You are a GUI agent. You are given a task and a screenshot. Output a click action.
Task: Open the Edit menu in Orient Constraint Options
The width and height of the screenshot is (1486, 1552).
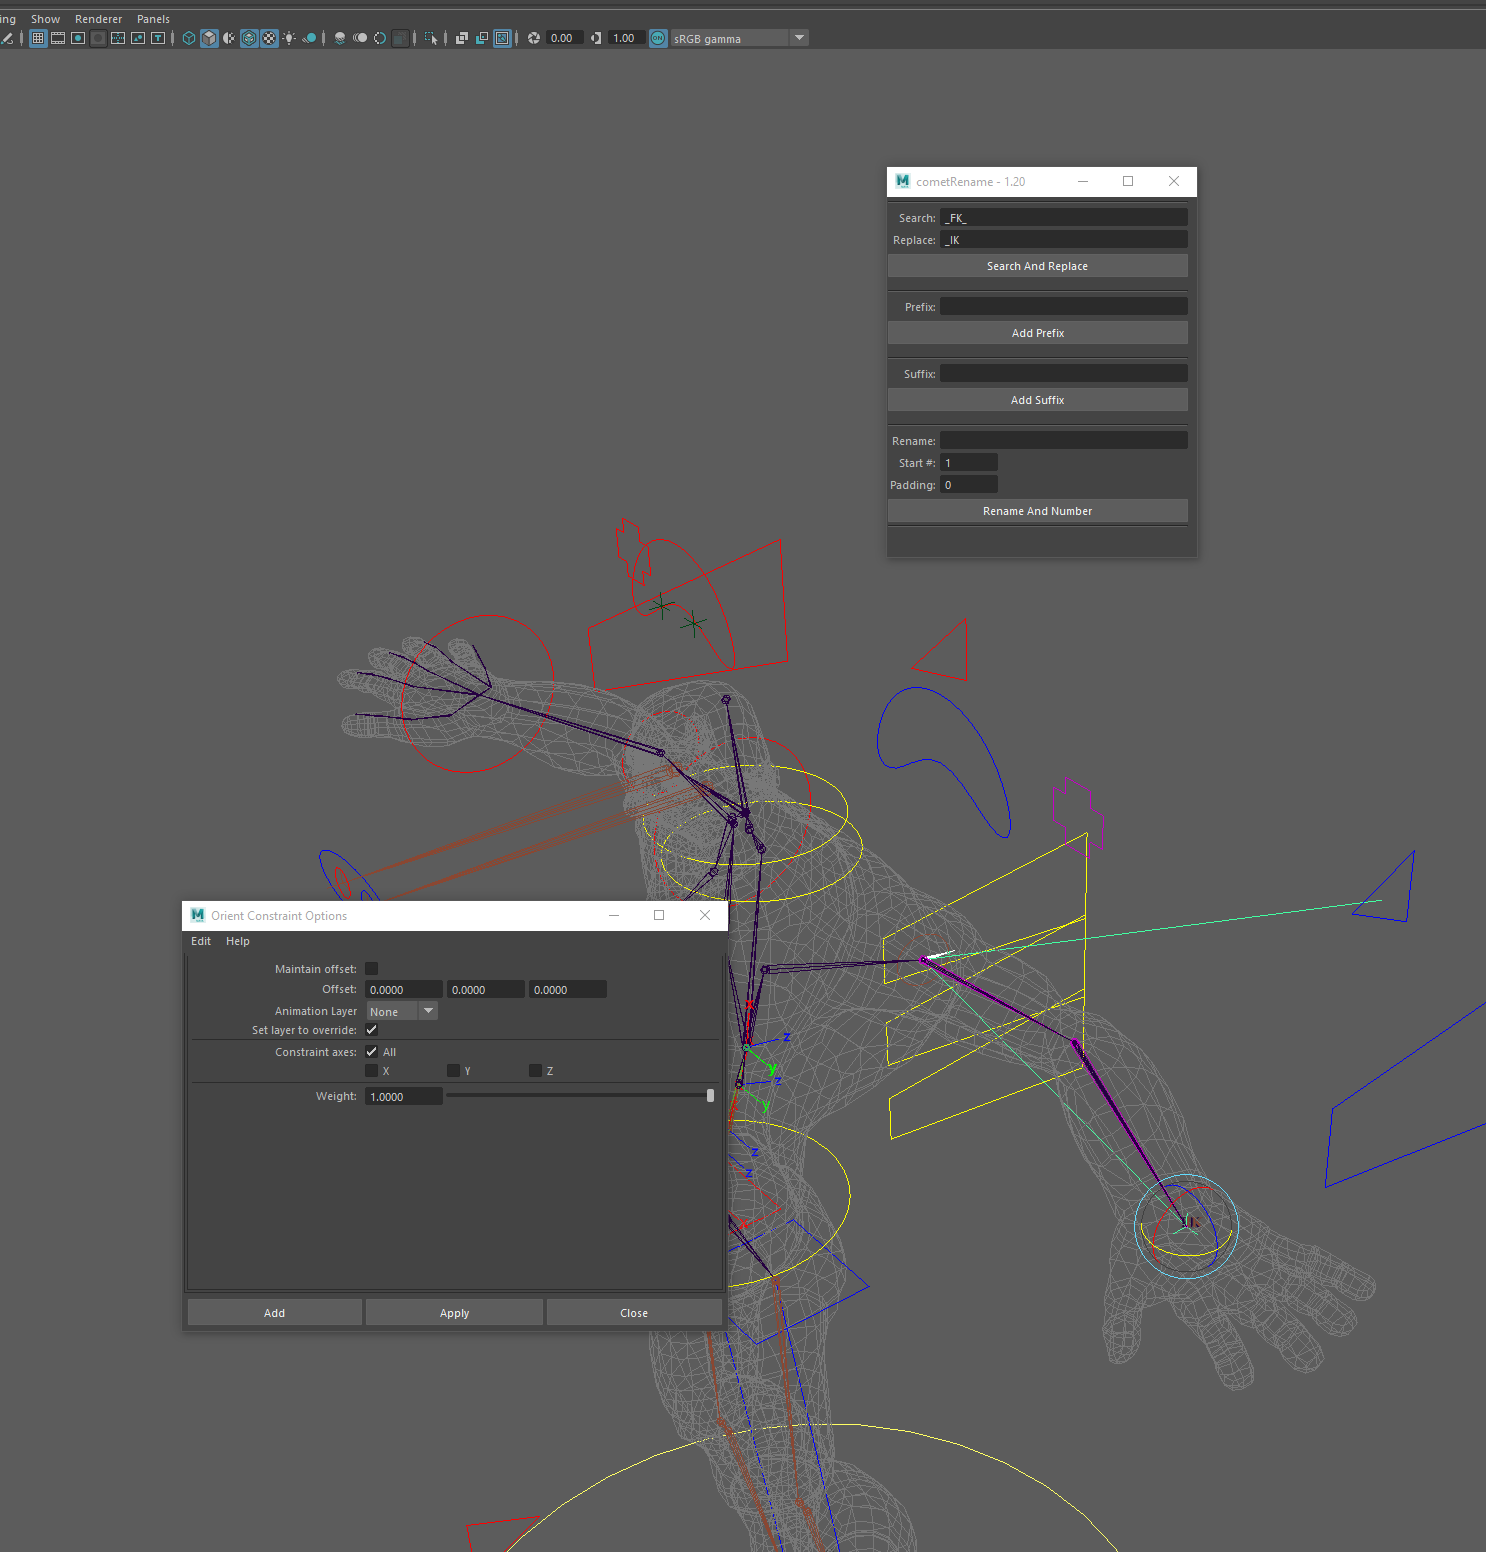click(x=200, y=941)
